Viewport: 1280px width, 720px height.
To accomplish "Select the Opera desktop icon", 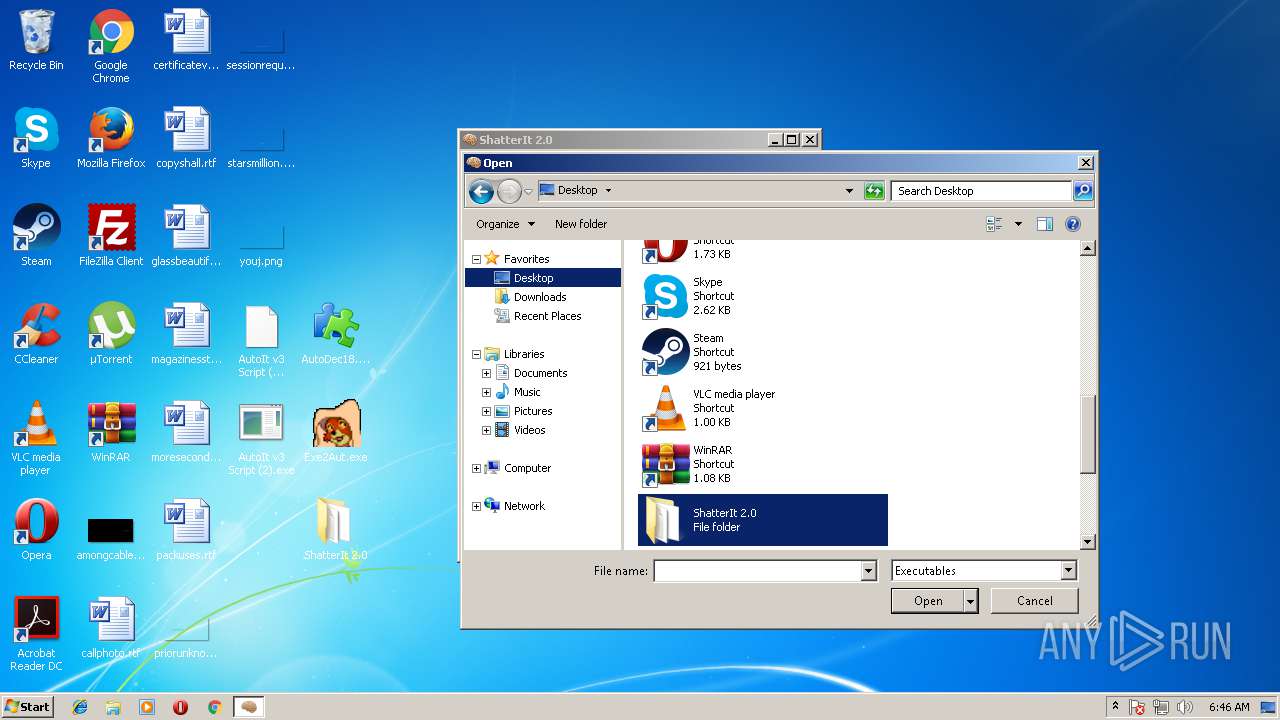I will click(36, 530).
